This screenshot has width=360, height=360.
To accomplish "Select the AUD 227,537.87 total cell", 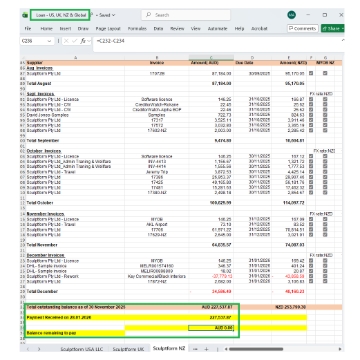I will [x=211, y=307].
